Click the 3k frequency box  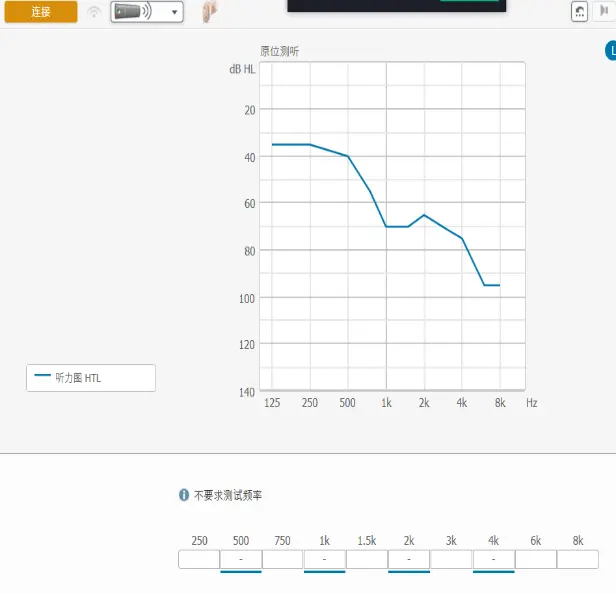451,559
